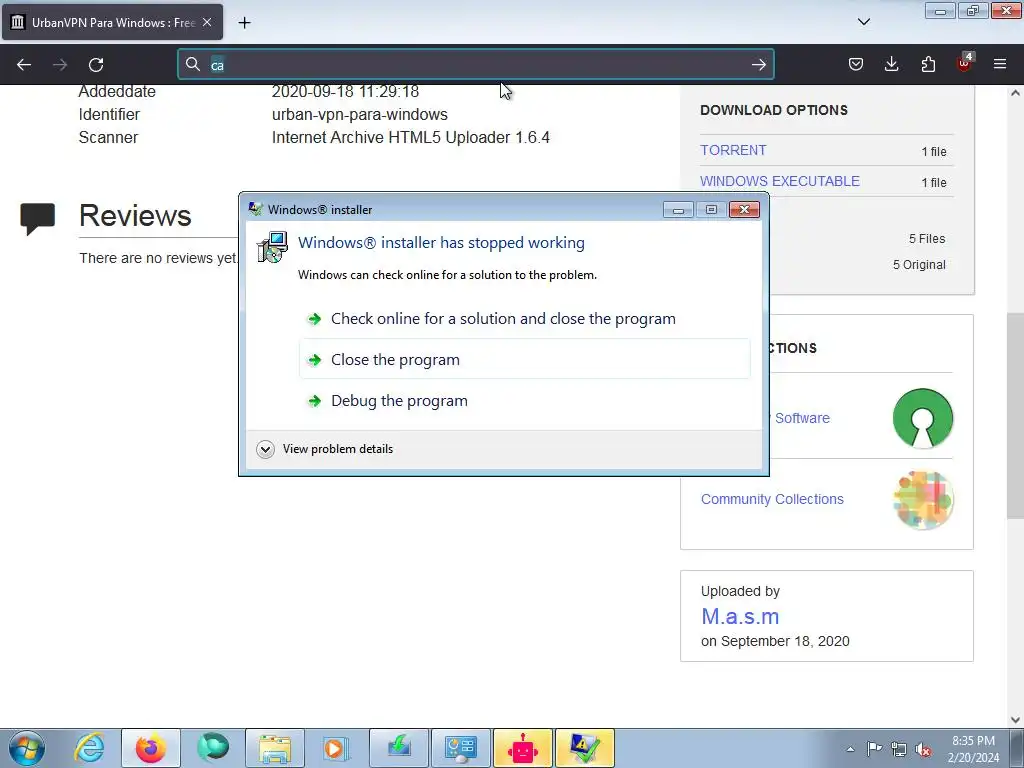Screen dimensions: 1024x768
Task: Open the Pocket save icon
Action: (856, 64)
